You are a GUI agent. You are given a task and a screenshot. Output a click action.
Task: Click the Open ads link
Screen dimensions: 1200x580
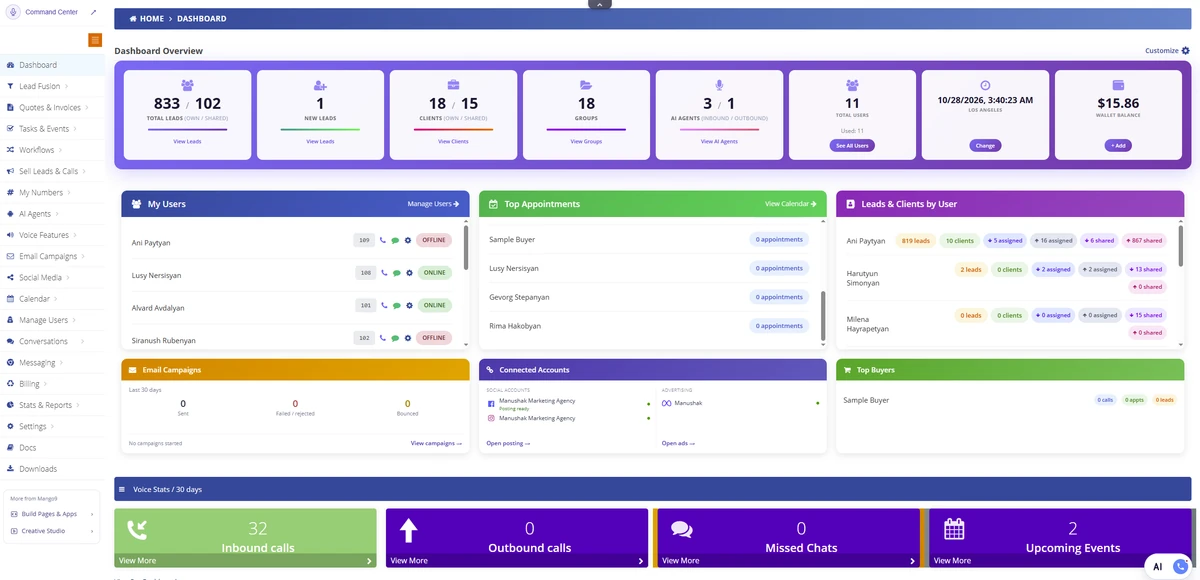pos(677,443)
